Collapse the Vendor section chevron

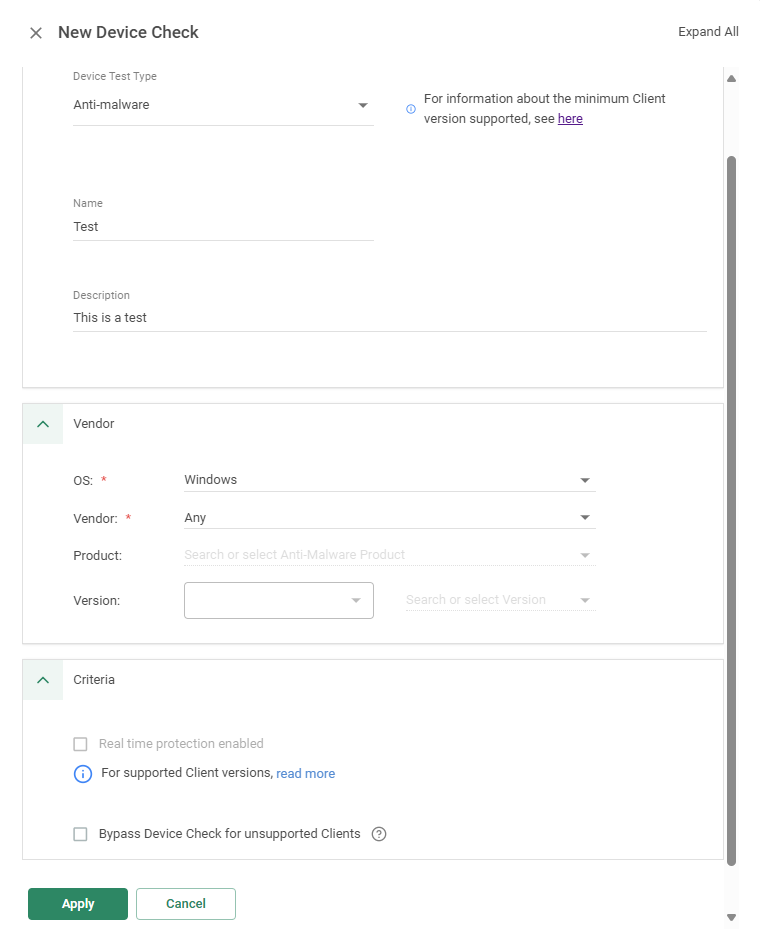(x=41, y=423)
